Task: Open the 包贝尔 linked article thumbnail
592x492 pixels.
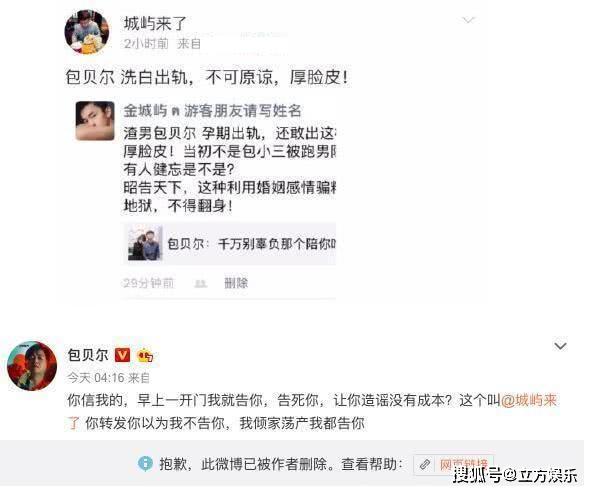Action: (145, 244)
